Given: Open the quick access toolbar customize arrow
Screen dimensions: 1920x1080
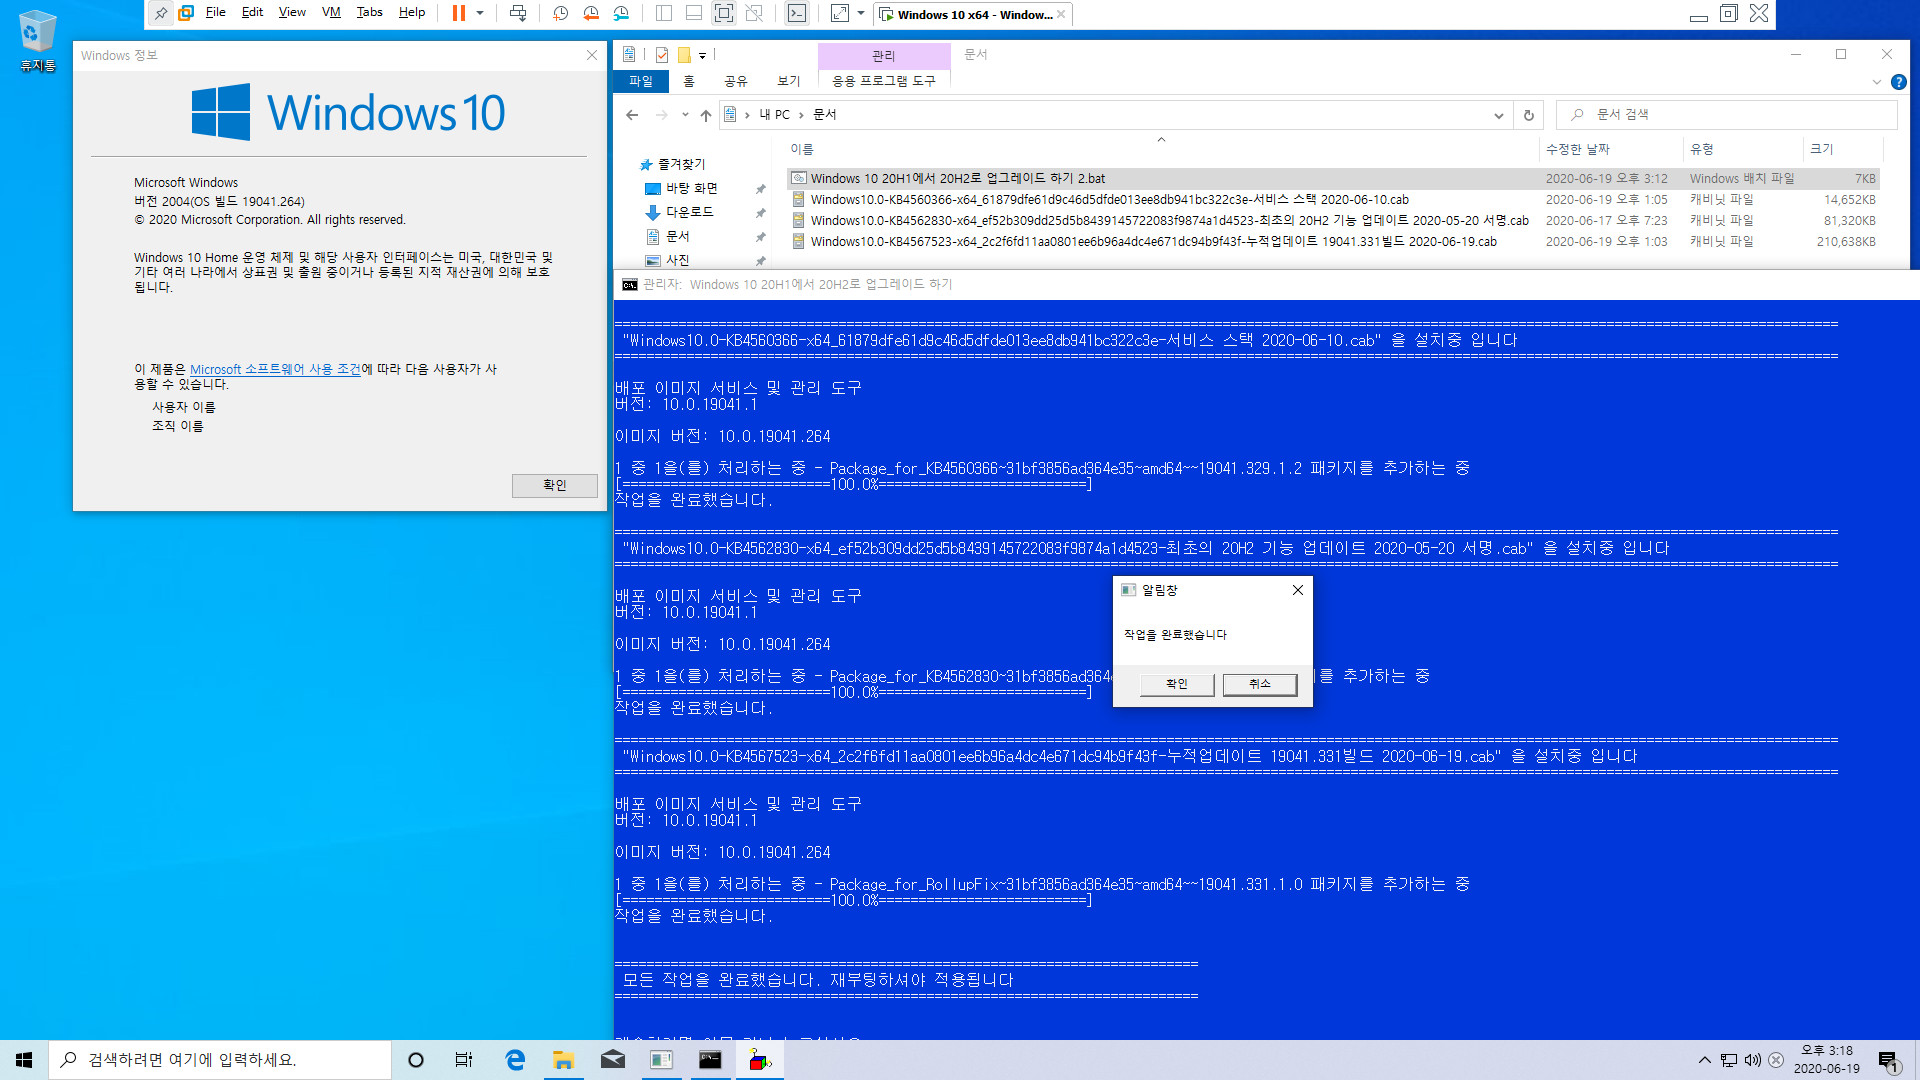Looking at the screenshot, I should (x=702, y=56).
